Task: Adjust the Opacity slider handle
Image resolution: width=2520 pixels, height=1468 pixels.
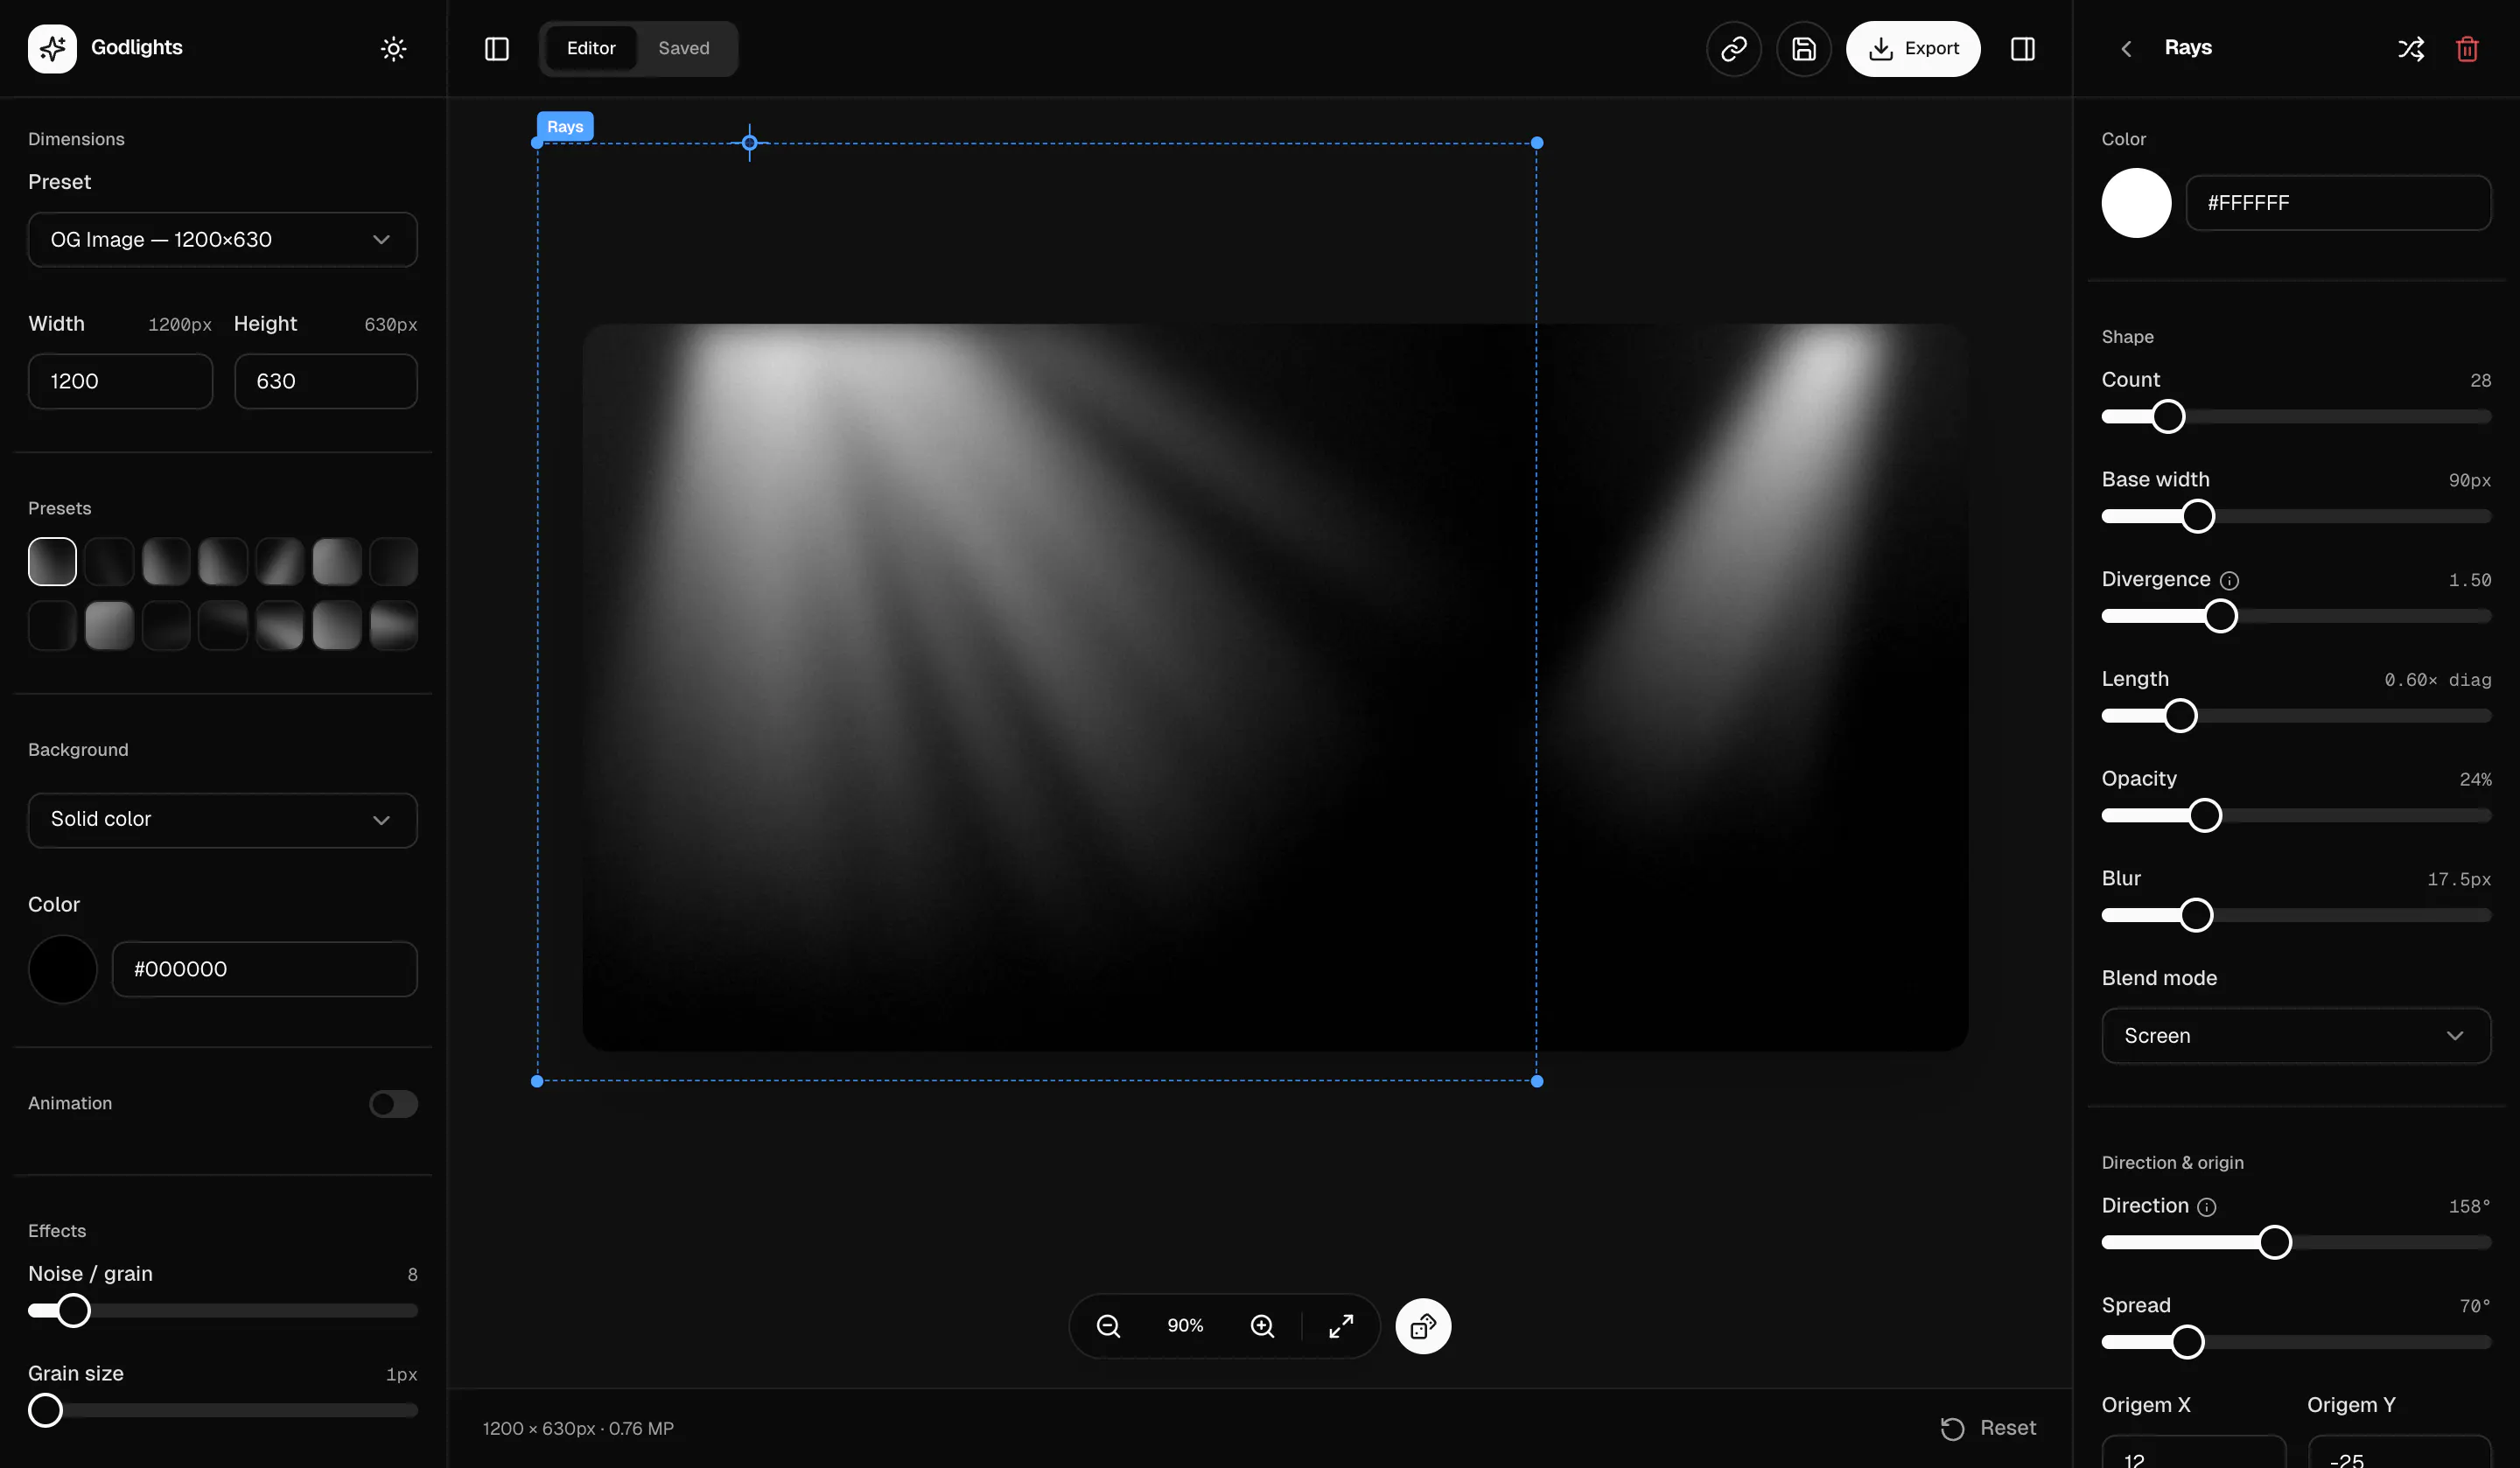Action: click(x=2205, y=816)
